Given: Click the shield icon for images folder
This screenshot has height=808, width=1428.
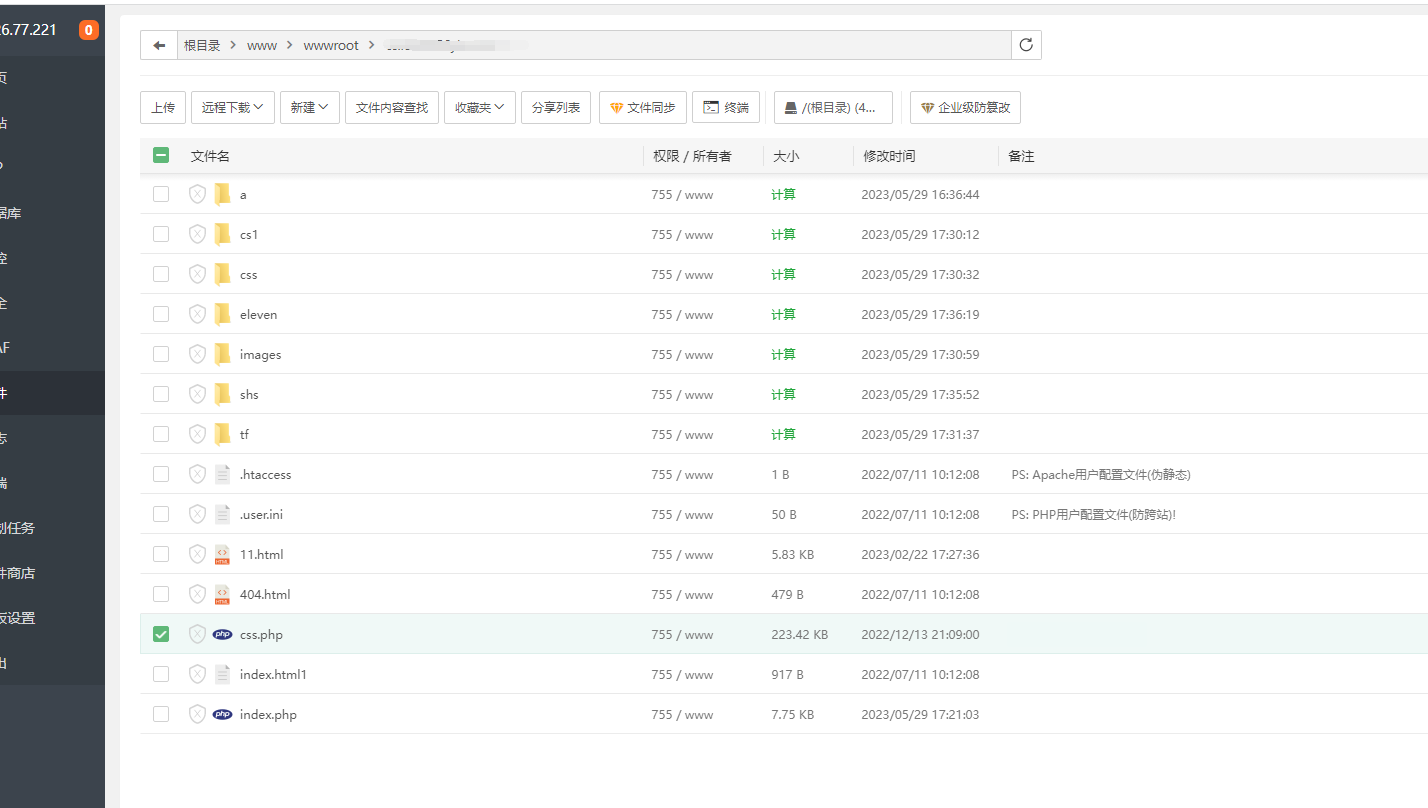Looking at the screenshot, I should coord(197,354).
